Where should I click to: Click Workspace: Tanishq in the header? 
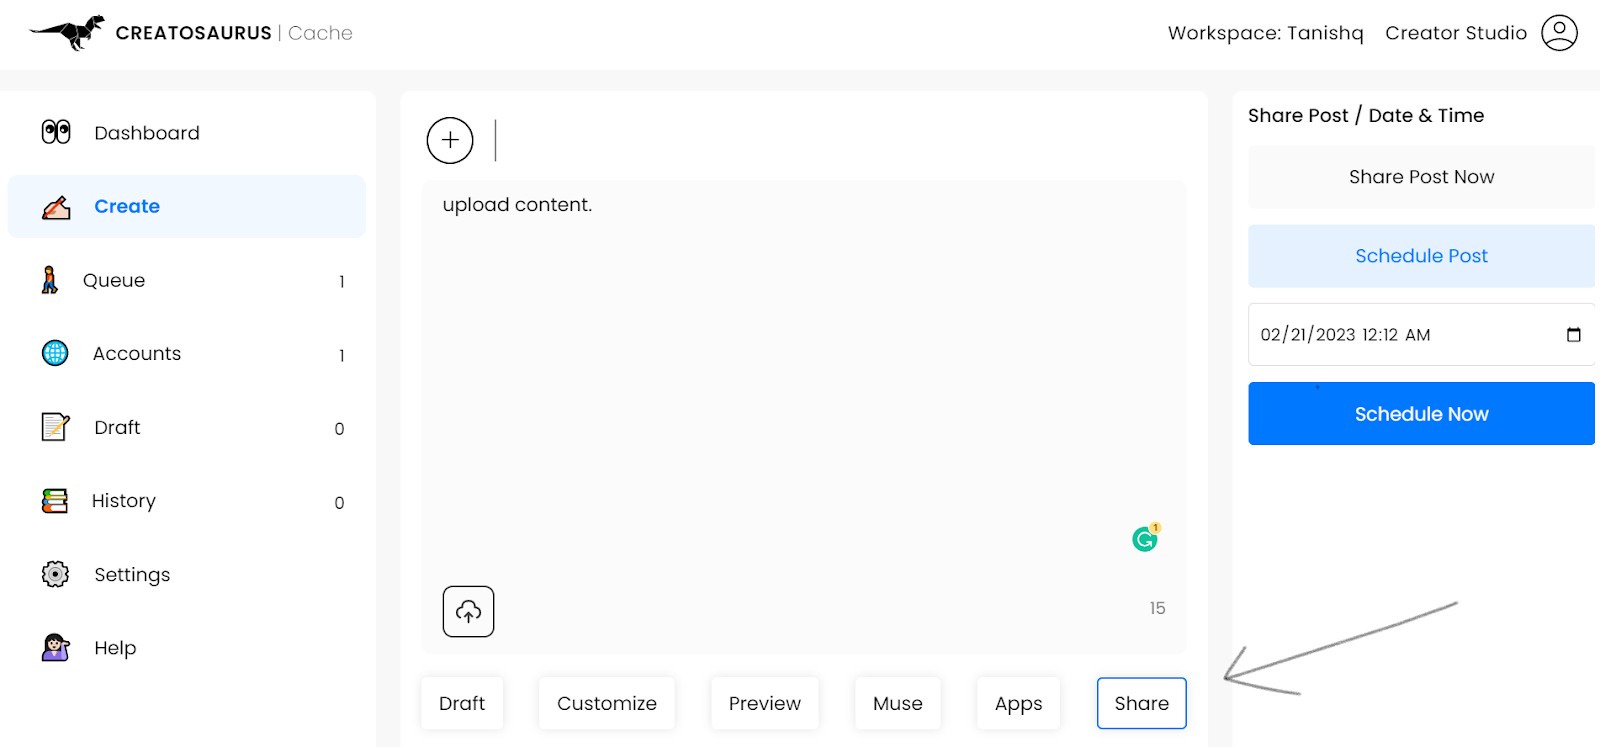coord(1266,33)
